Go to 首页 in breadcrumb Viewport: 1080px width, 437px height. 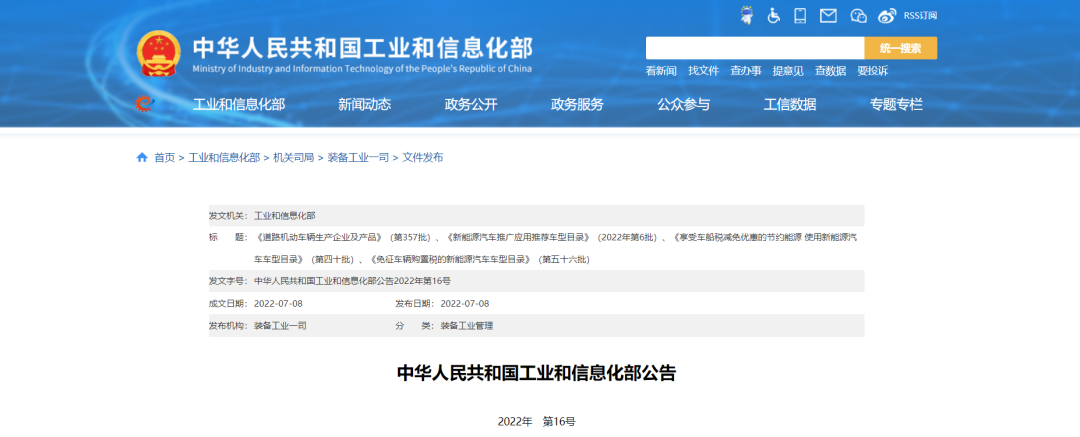pos(165,157)
